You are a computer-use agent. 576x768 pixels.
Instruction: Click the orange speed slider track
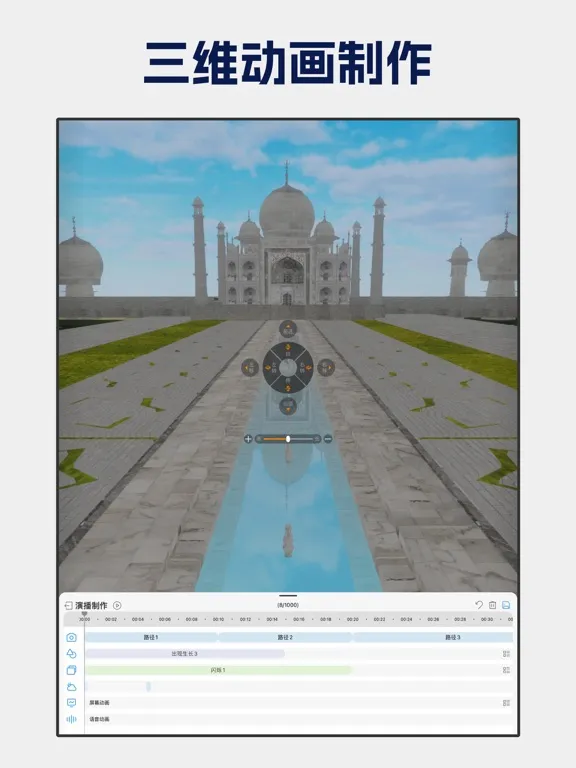[x=274, y=439]
